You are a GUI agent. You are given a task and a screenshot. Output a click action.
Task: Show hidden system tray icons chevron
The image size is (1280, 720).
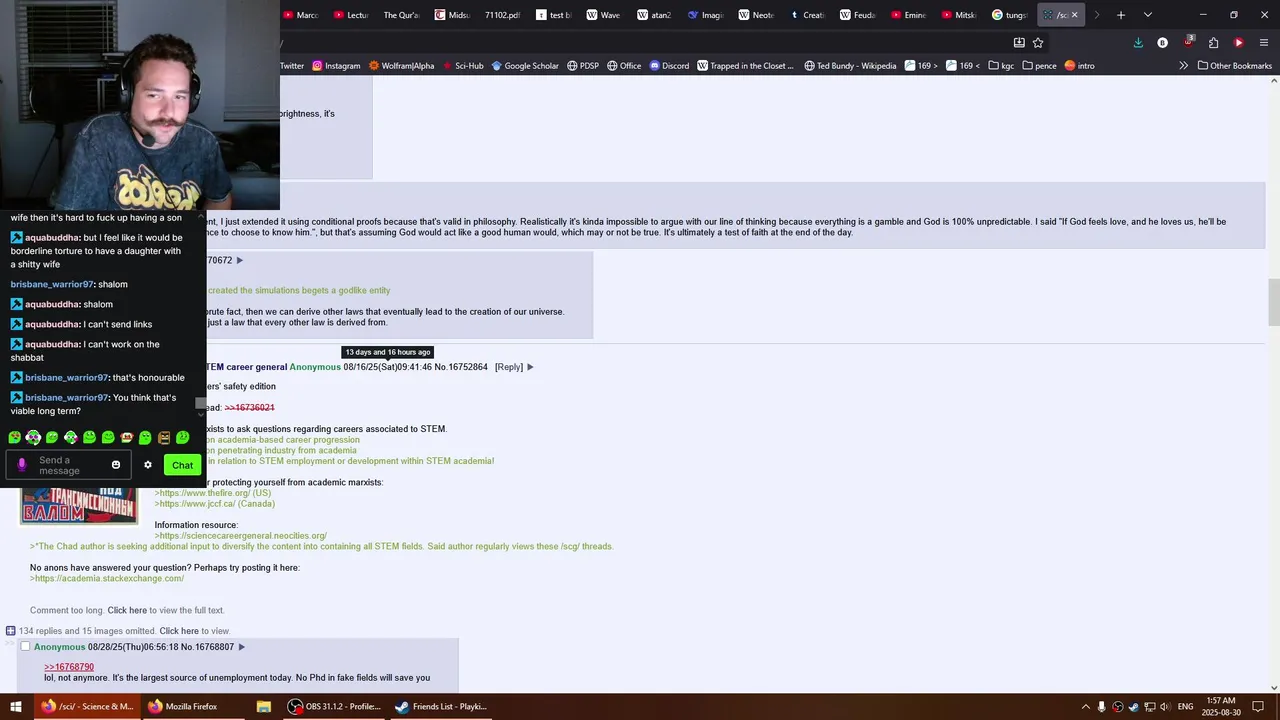point(1085,706)
